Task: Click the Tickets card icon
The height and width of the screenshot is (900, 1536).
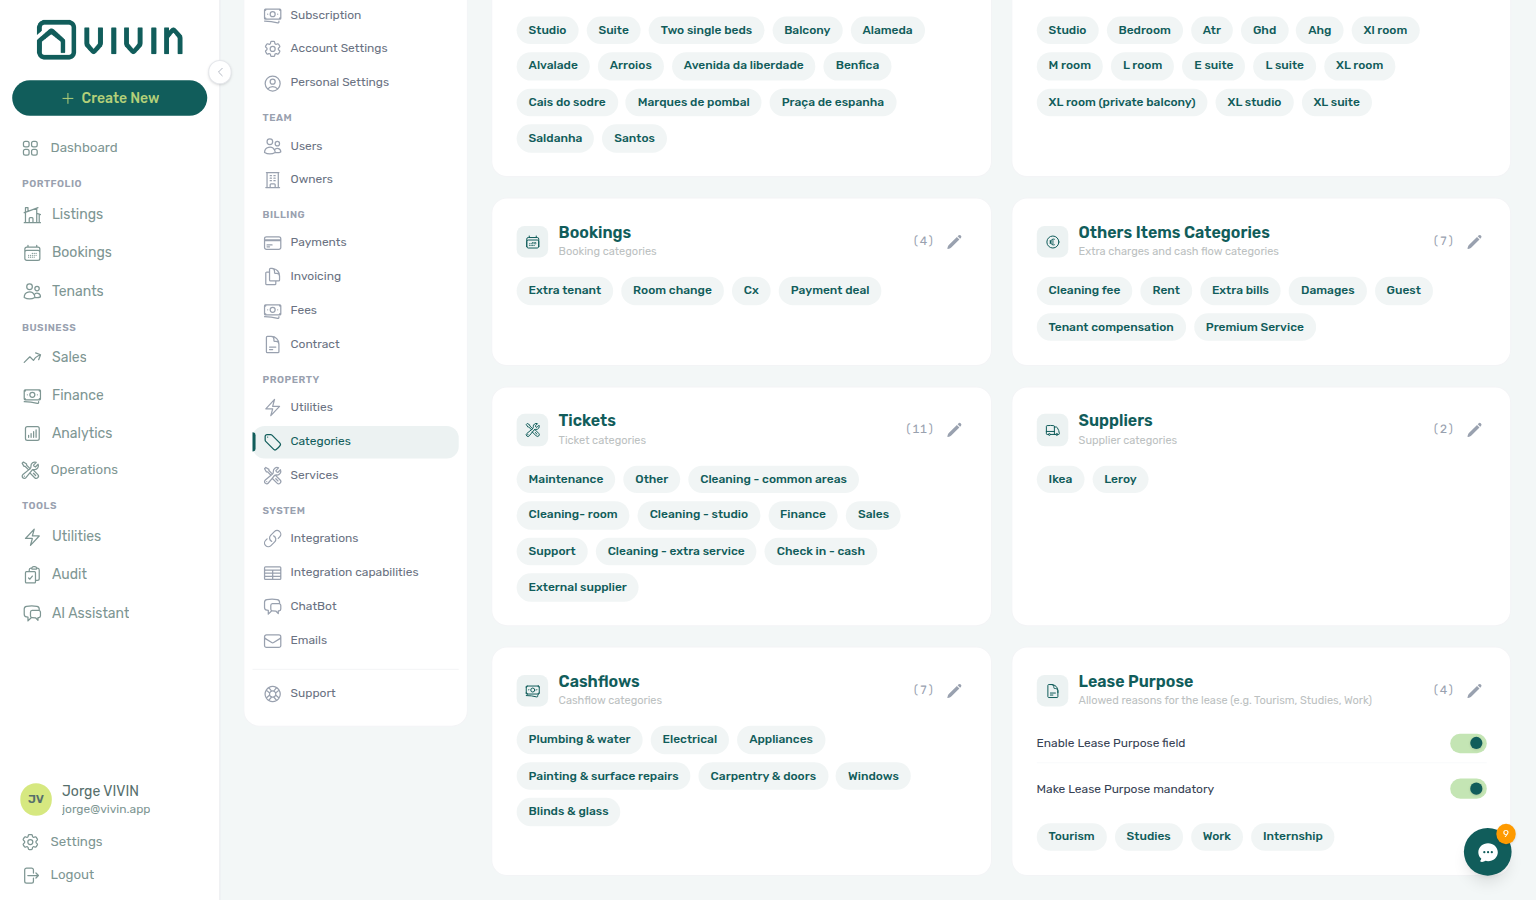Action: [x=533, y=430]
